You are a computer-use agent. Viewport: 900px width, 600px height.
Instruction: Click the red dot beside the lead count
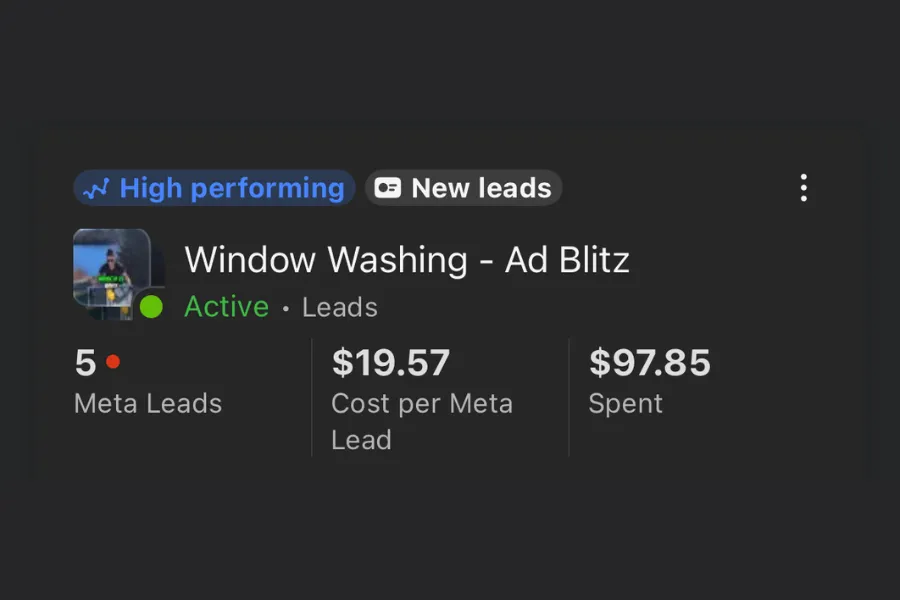[x=113, y=361]
